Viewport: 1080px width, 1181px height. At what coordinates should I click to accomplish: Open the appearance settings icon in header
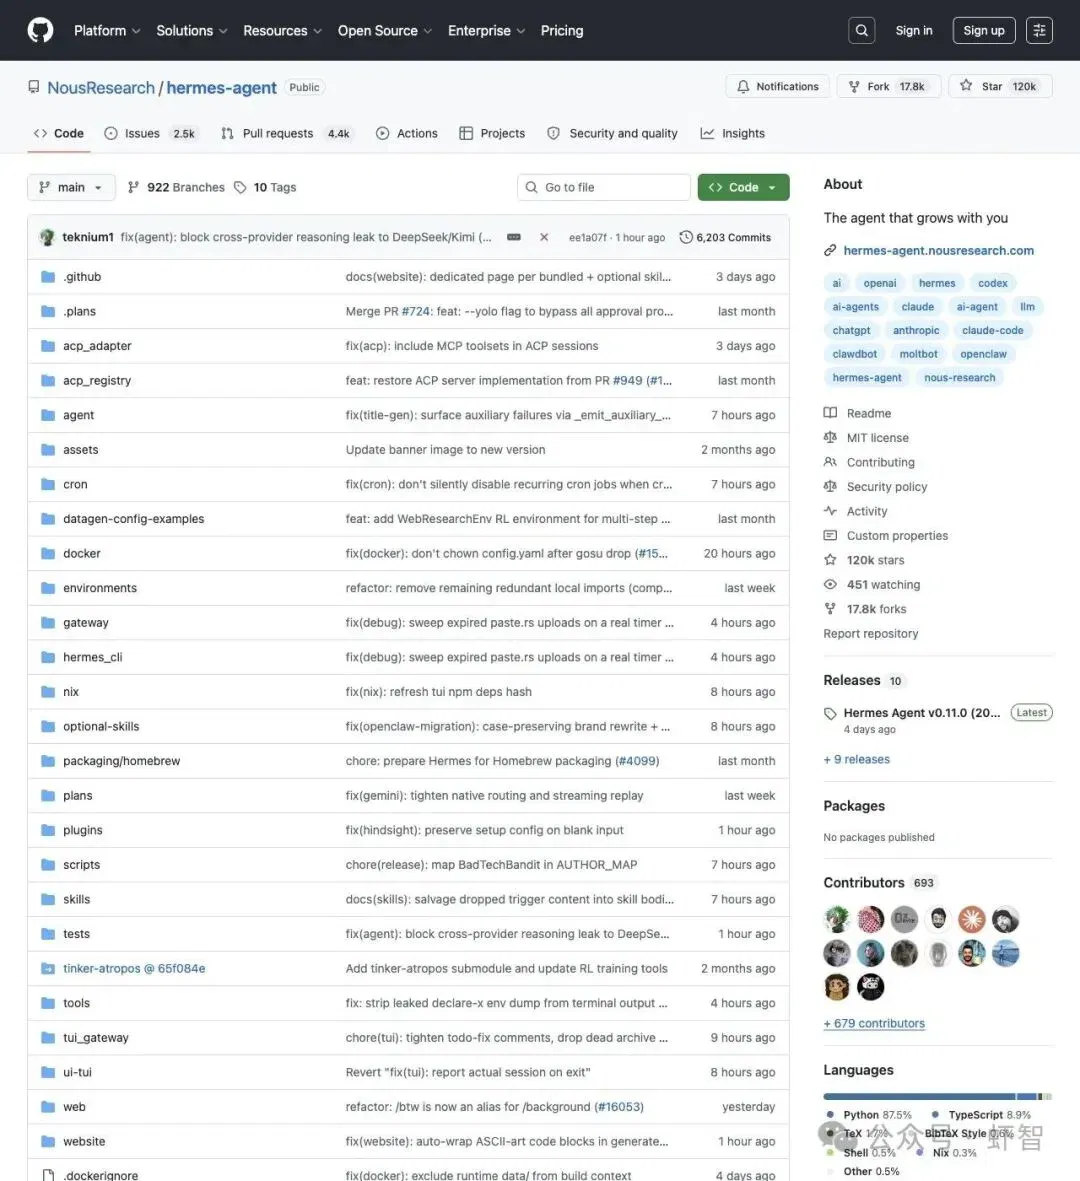[x=1039, y=30]
